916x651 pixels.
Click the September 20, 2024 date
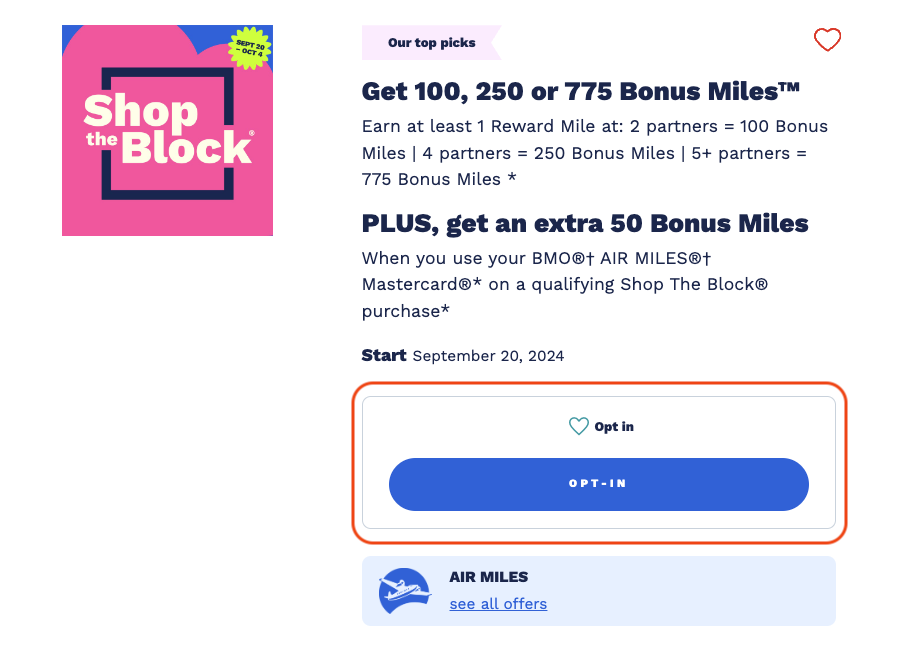click(488, 356)
